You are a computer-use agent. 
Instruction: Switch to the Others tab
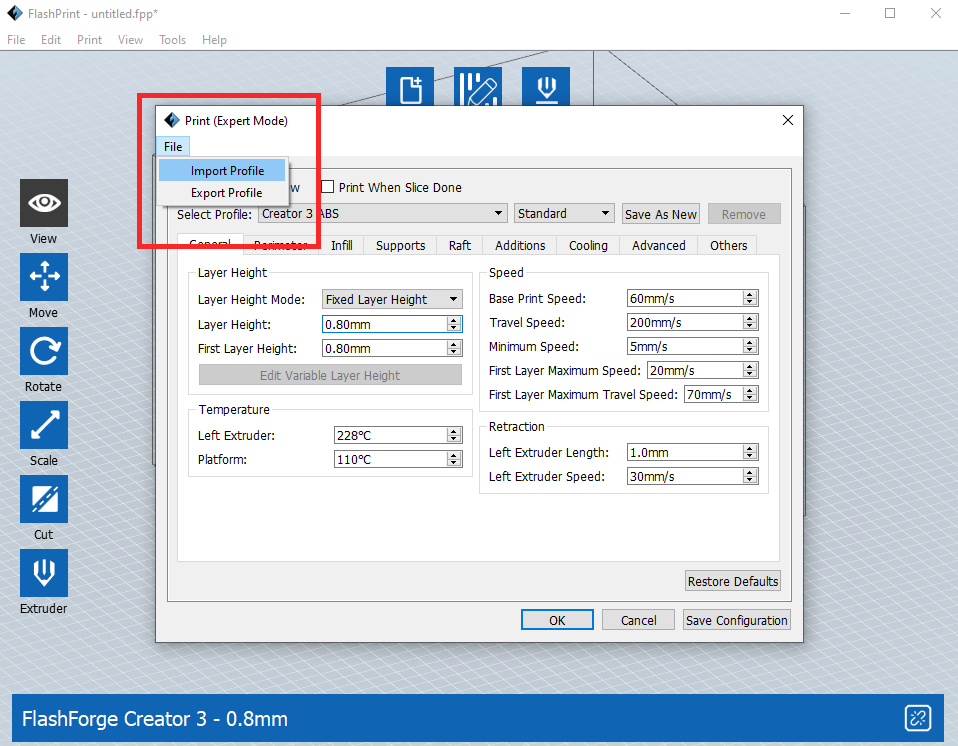click(x=728, y=246)
